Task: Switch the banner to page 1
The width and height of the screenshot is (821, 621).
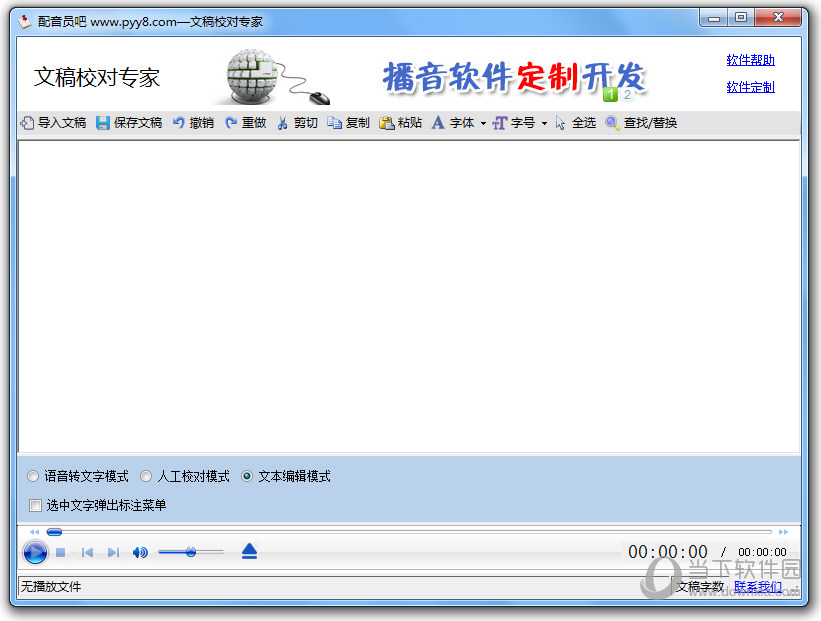Action: point(610,95)
